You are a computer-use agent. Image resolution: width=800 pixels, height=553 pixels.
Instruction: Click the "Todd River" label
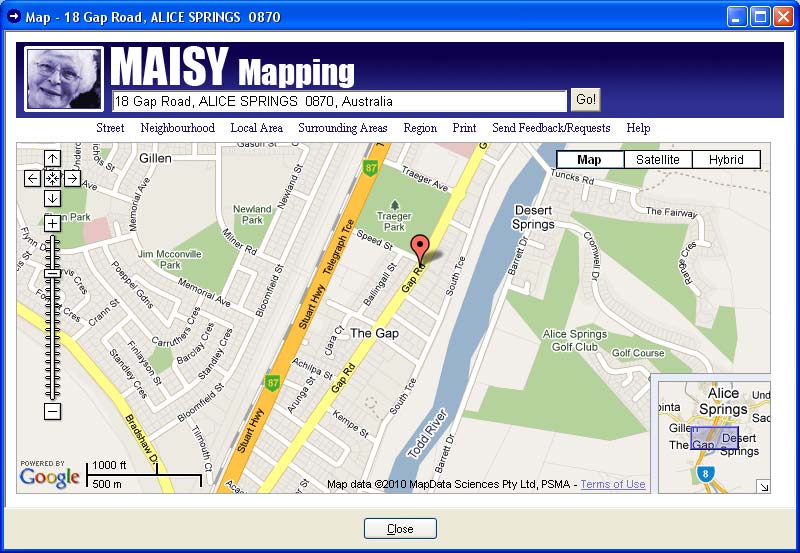click(428, 433)
